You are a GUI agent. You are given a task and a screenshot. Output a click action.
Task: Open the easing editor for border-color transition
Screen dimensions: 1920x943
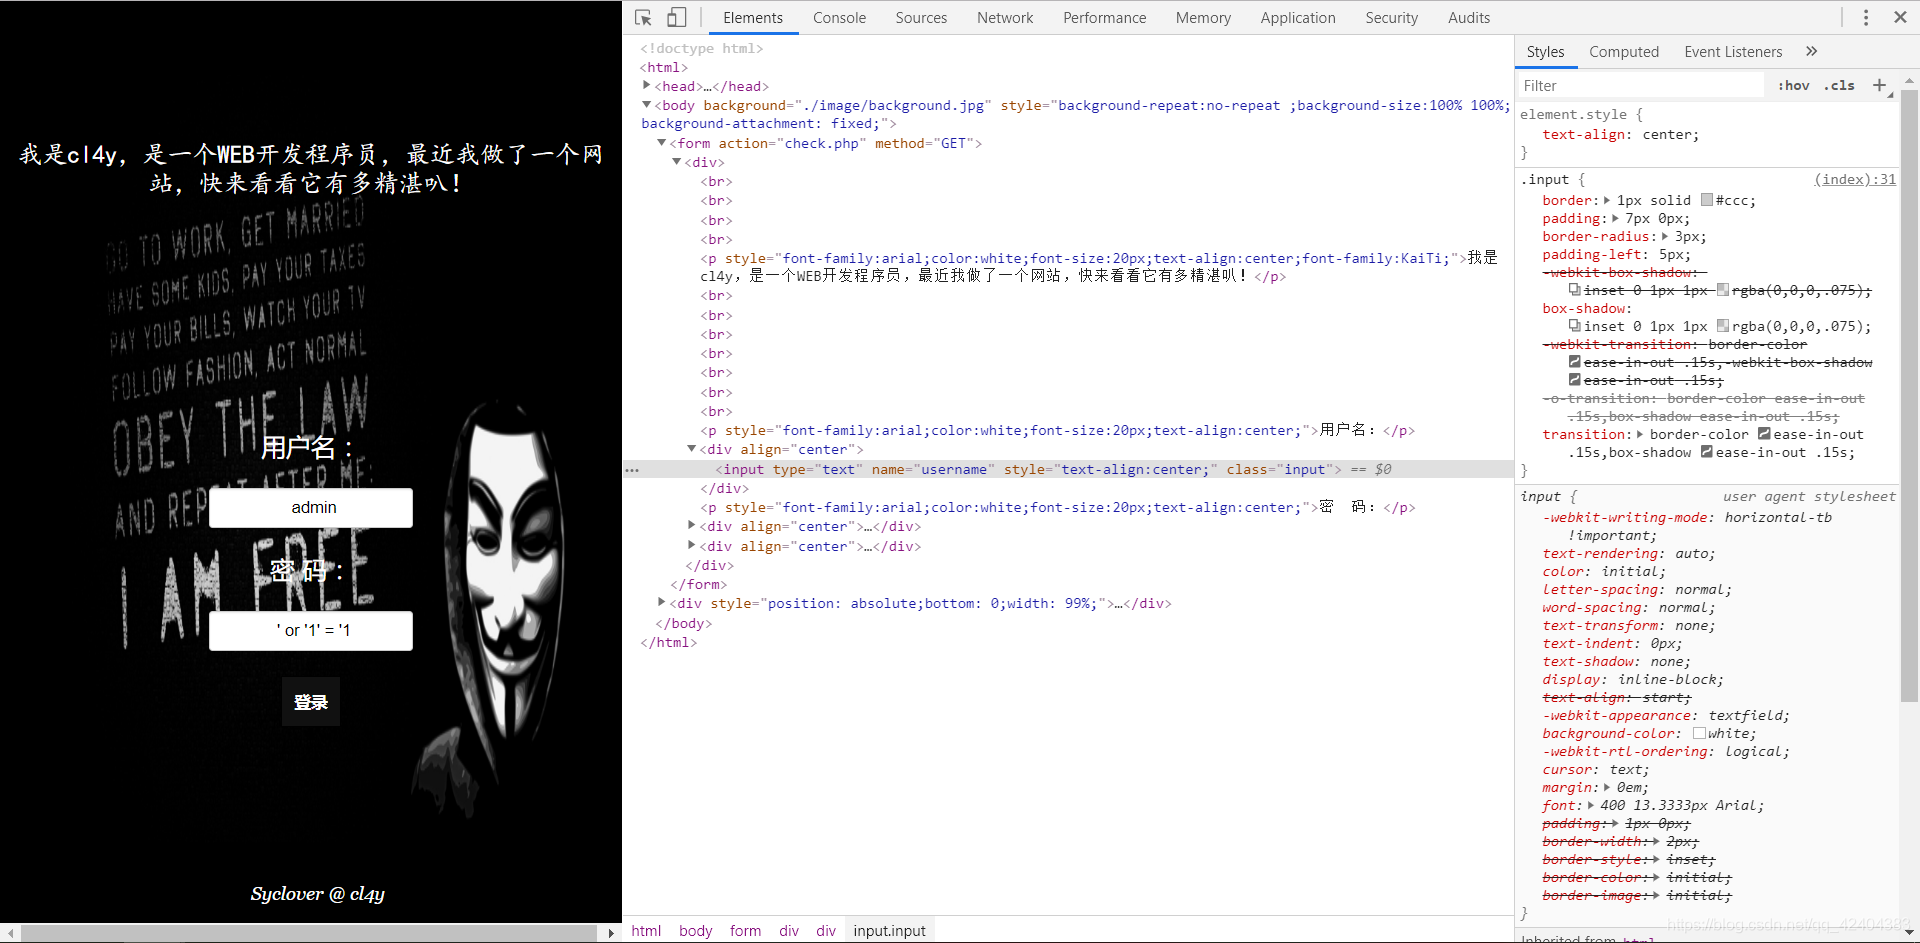[x=1764, y=434]
